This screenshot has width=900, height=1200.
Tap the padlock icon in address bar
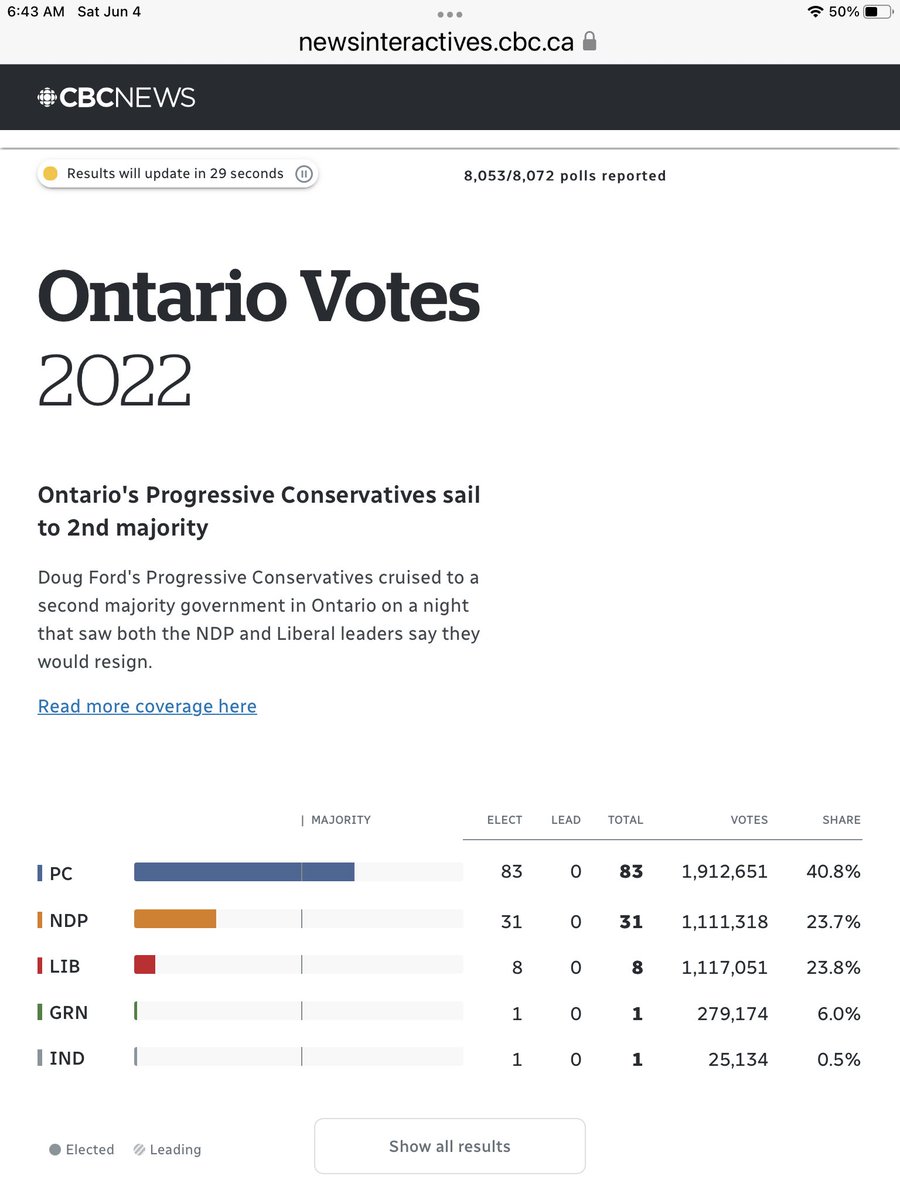[589, 42]
